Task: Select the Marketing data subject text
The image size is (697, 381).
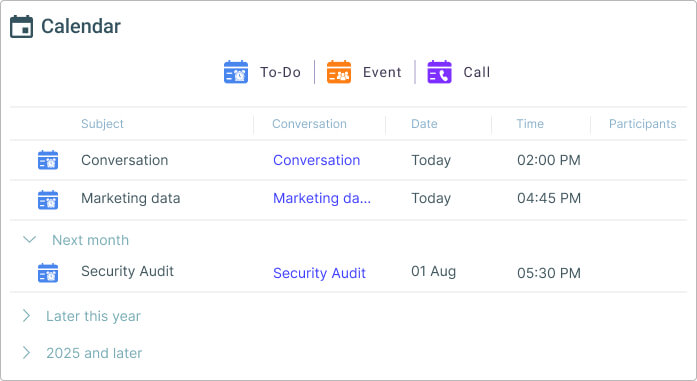Action: pos(131,198)
